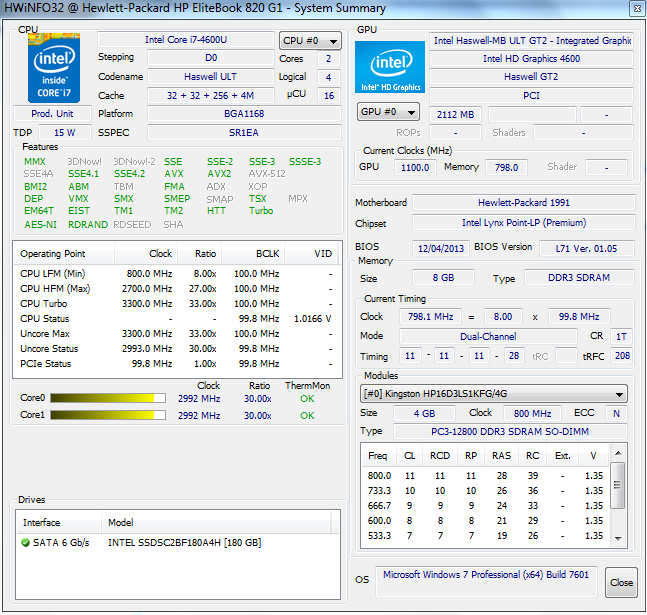Image resolution: width=647 pixels, height=615 pixels.
Task: Click the module type PC3-12800 DDR3 field
Action: 510,431
